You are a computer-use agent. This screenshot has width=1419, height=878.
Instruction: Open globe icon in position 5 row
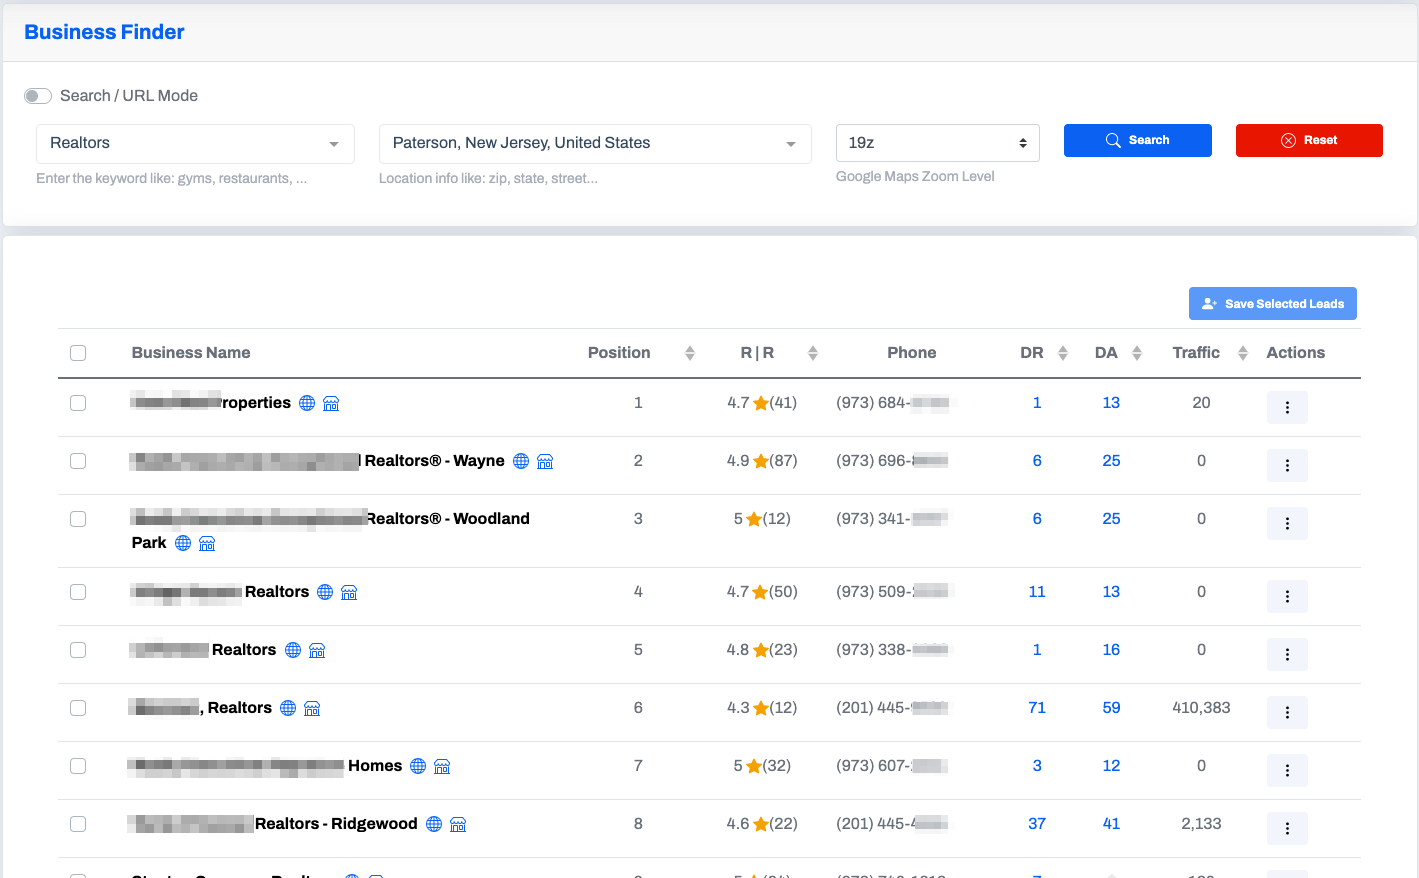pos(293,650)
